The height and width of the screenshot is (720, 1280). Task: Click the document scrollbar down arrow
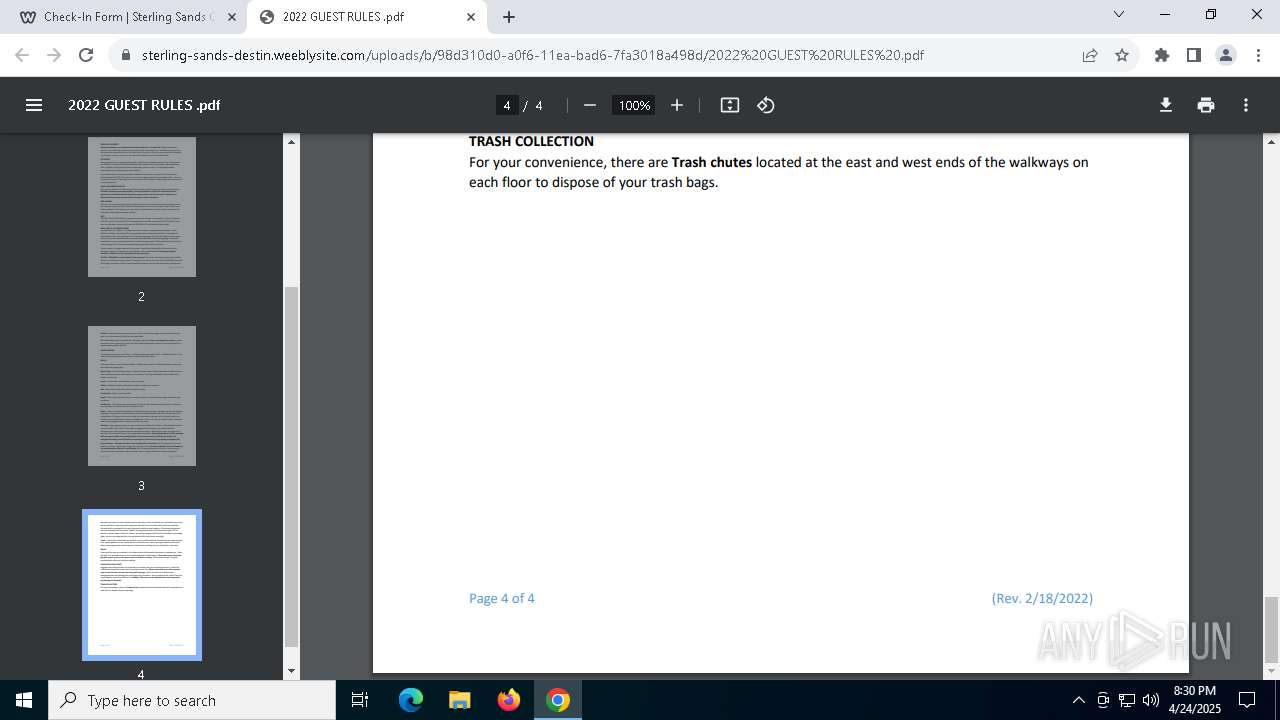click(1272, 672)
